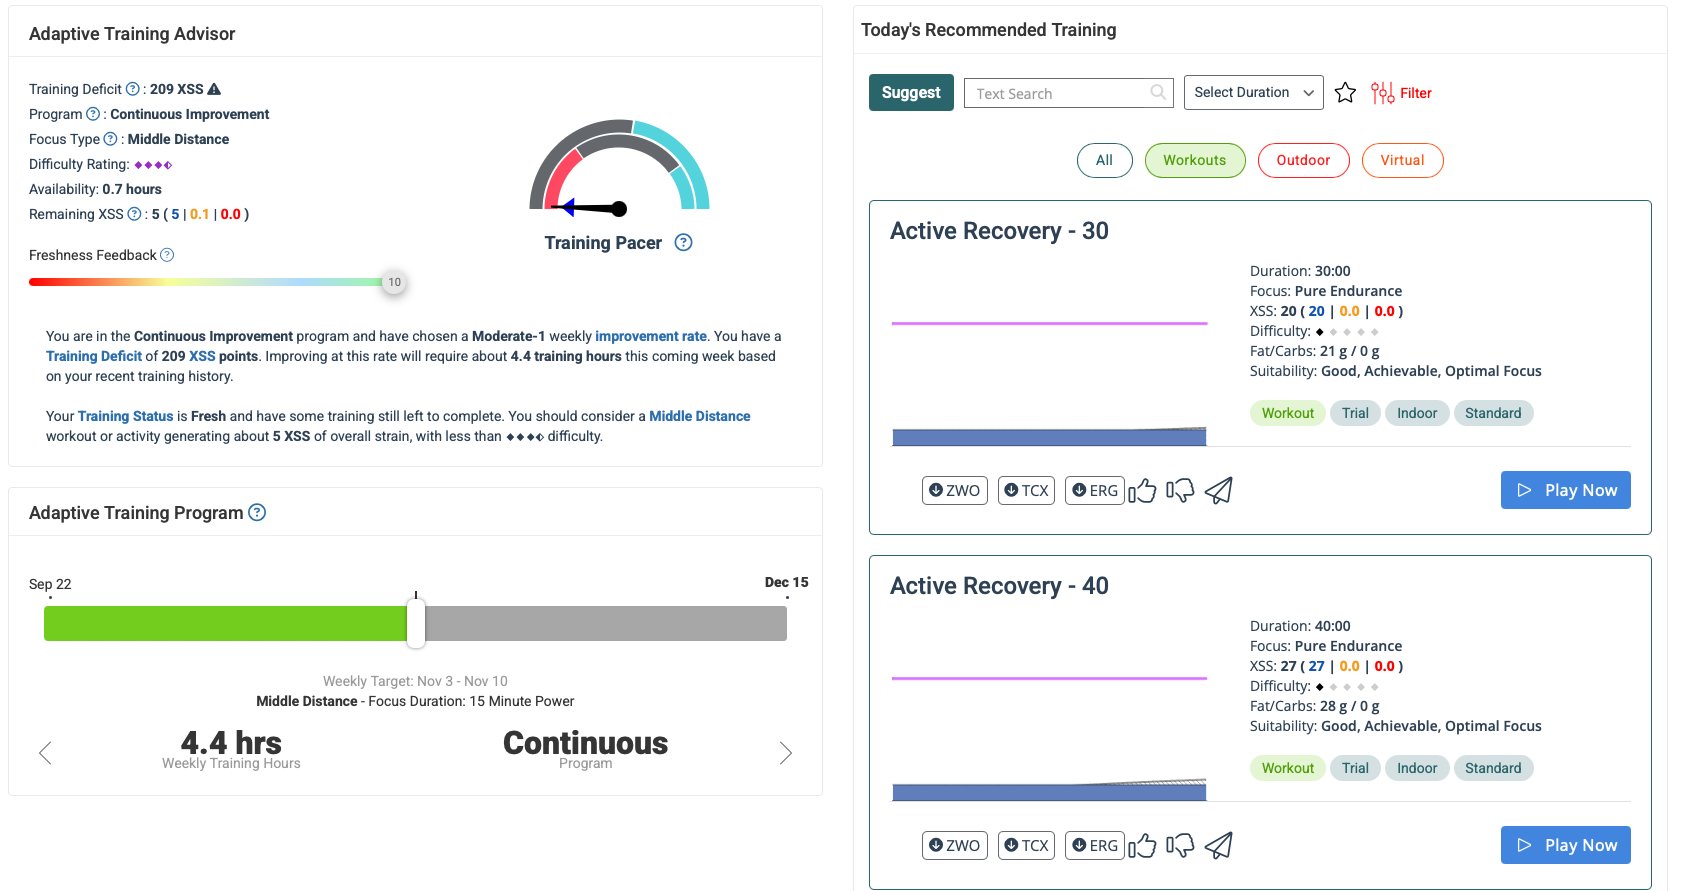Click the favorites star icon
The height and width of the screenshot is (891, 1685).
pos(1345,93)
